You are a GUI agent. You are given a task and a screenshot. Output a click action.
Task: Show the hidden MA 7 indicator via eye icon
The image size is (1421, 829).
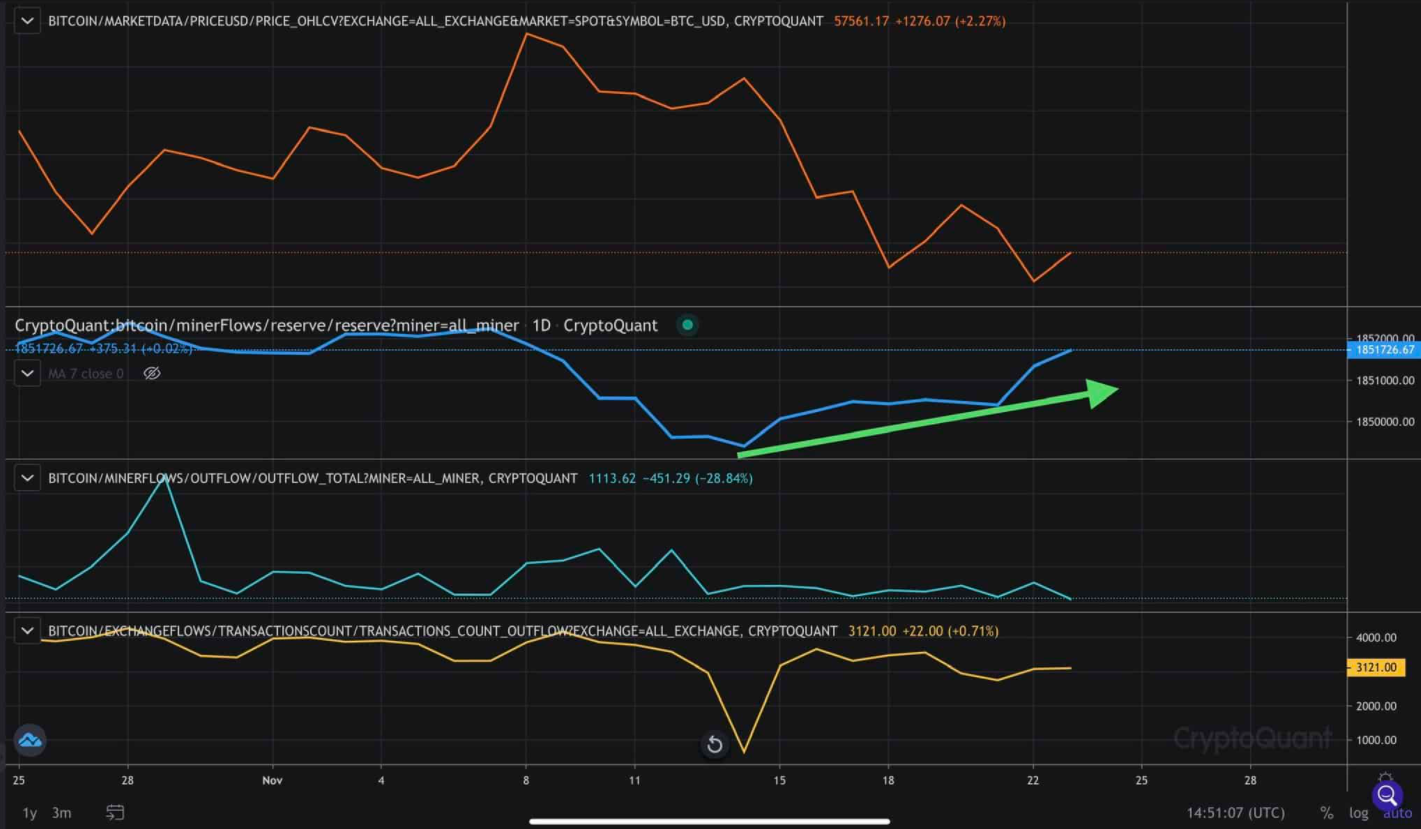152,373
